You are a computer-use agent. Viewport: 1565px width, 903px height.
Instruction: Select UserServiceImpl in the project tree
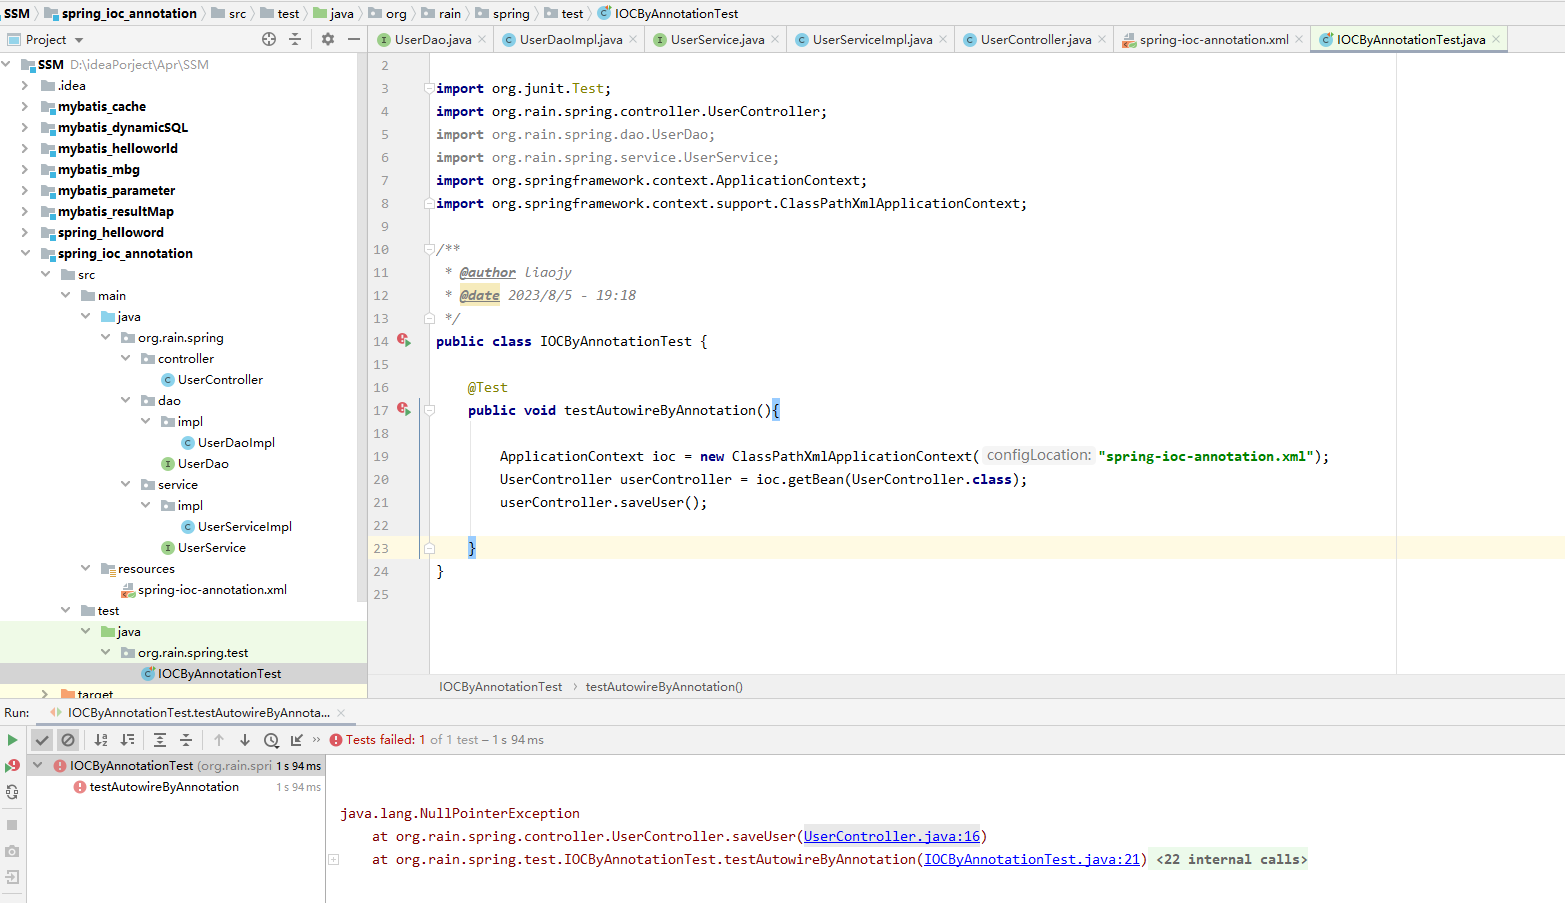click(x=245, y=526)
